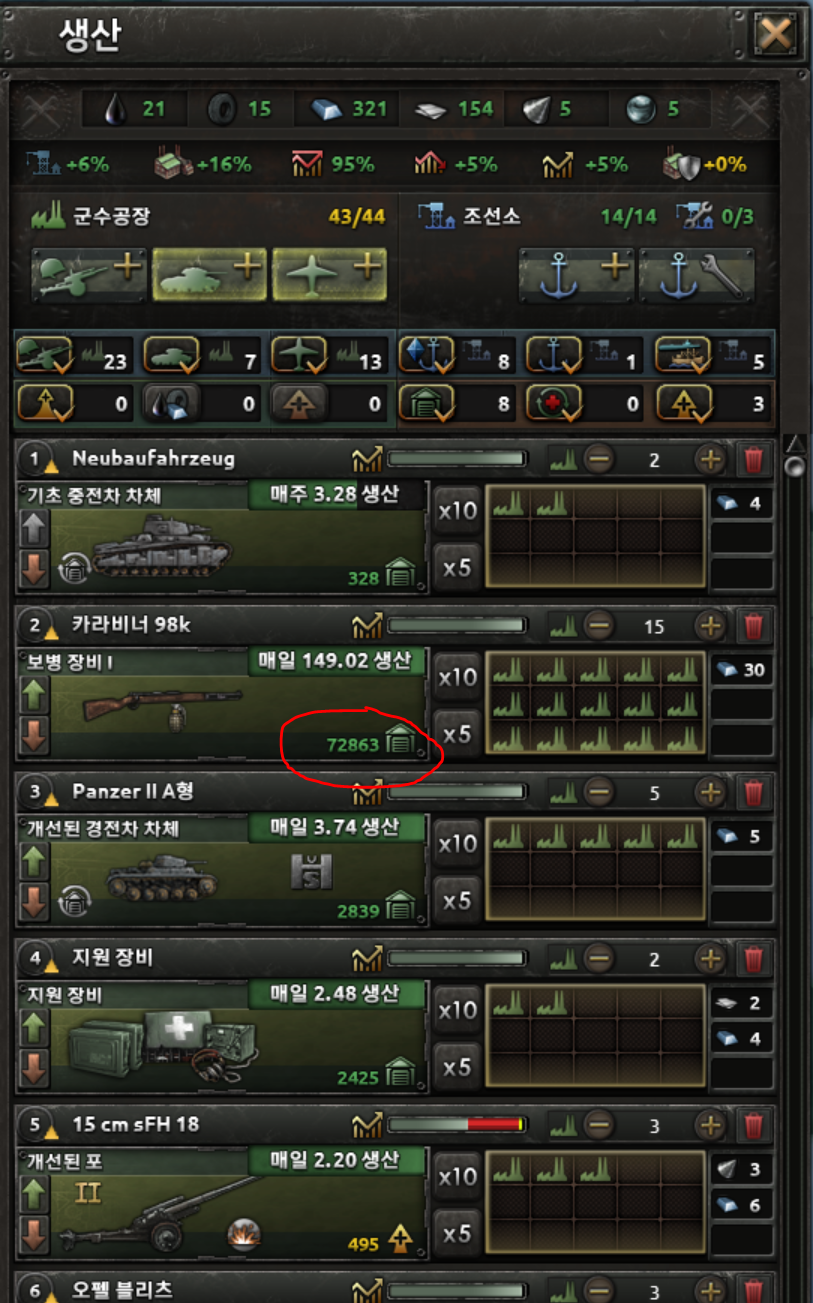Click x5 button for 지원 장비 line
Image resolution: width=813 pixels, height=1303 pixels.
pos(457,1068)
